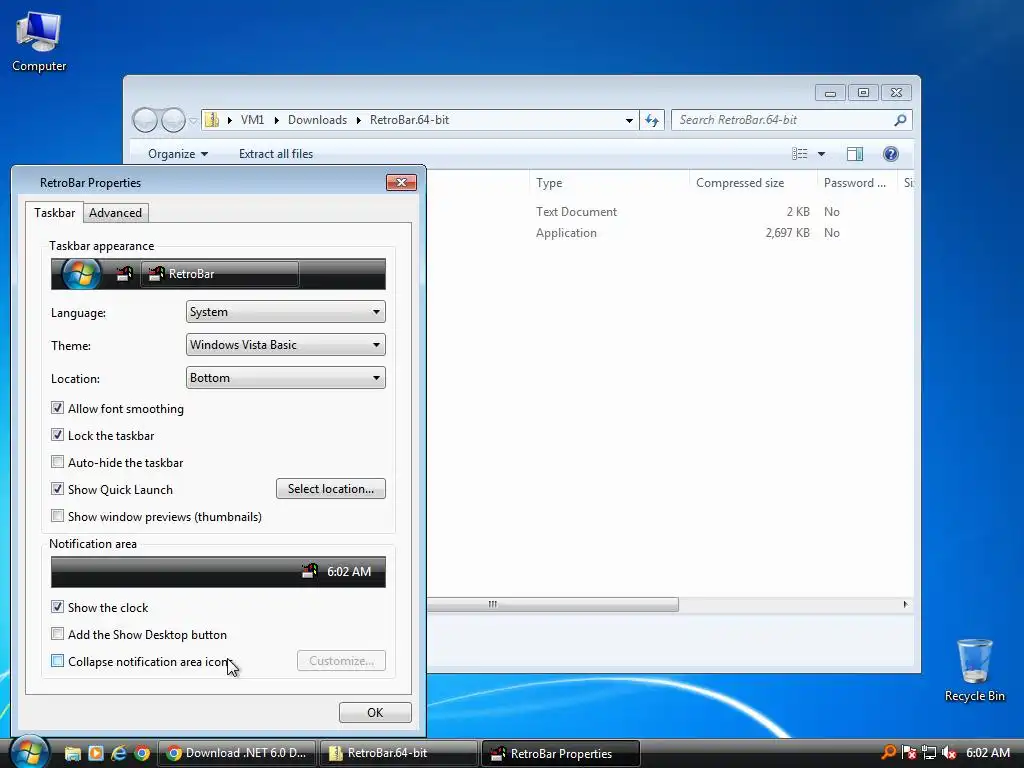Enable Add the Show Desktop button

(57, 634)
